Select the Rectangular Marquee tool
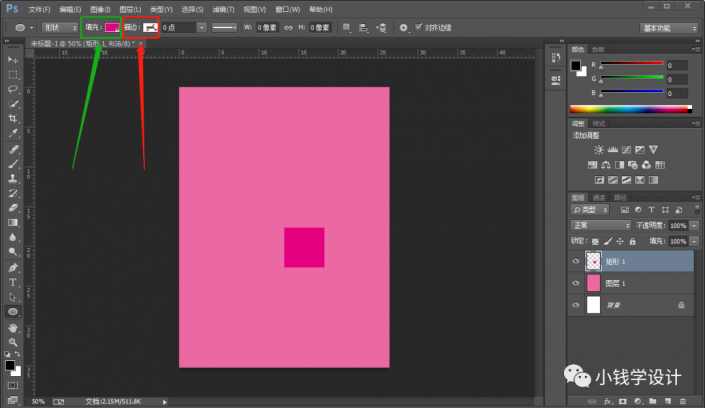The height and width of the screenshot is (408, 705). pyautogui.click(x=13, y=75)
